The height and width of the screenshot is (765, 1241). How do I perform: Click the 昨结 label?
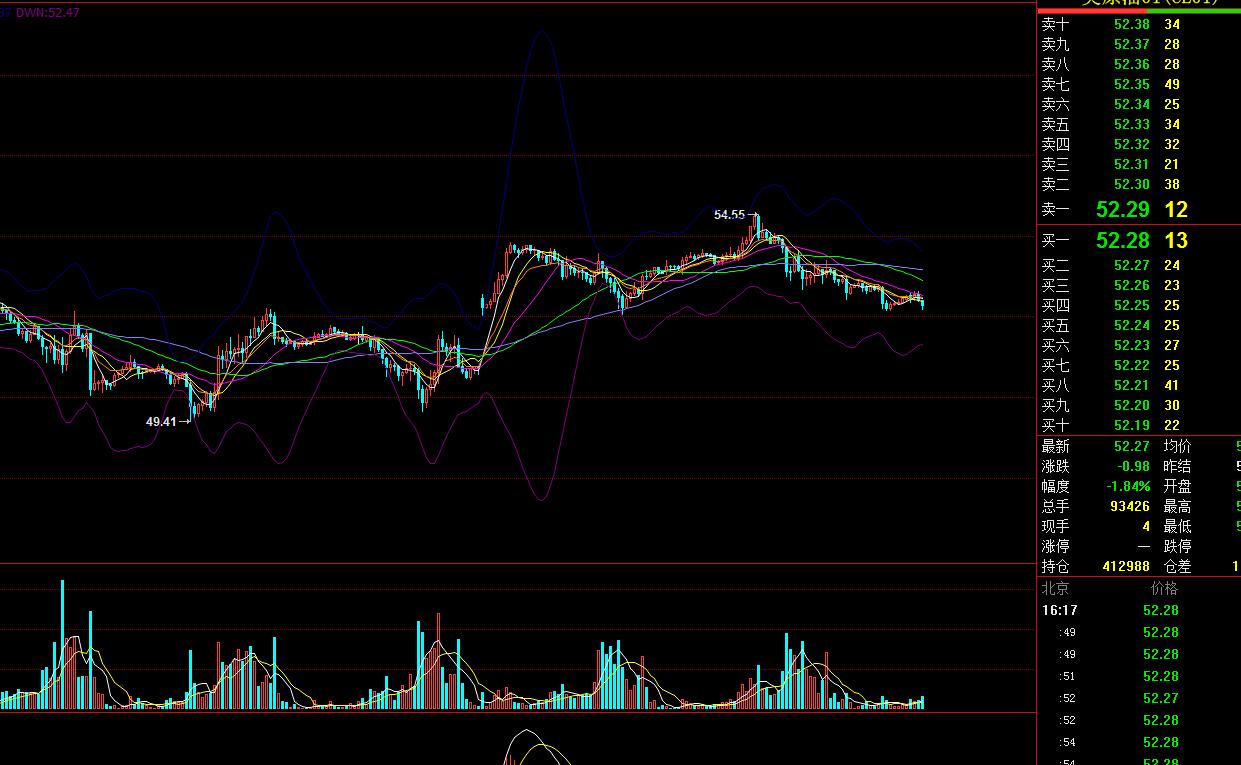click(x=1177, y=466)
